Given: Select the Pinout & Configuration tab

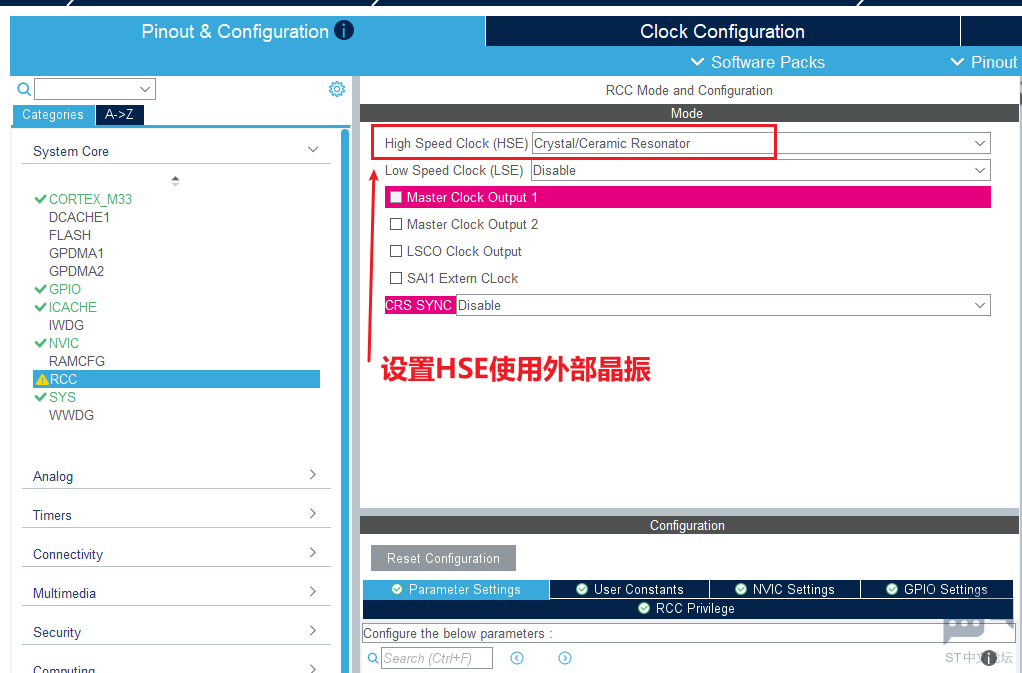Looking at the screenshot, I should [247, 31].
